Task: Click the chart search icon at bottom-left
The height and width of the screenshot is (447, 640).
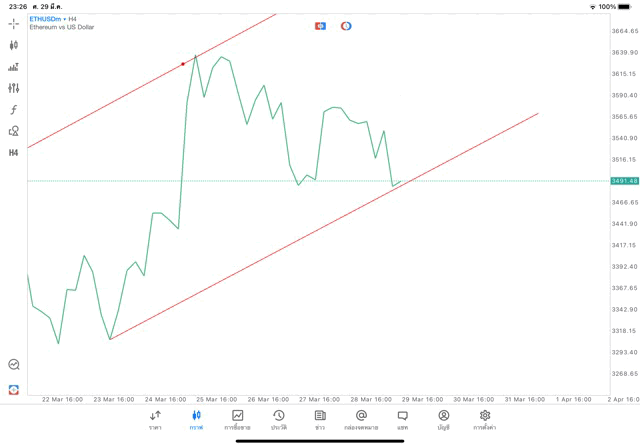Action: coord(14,365)
